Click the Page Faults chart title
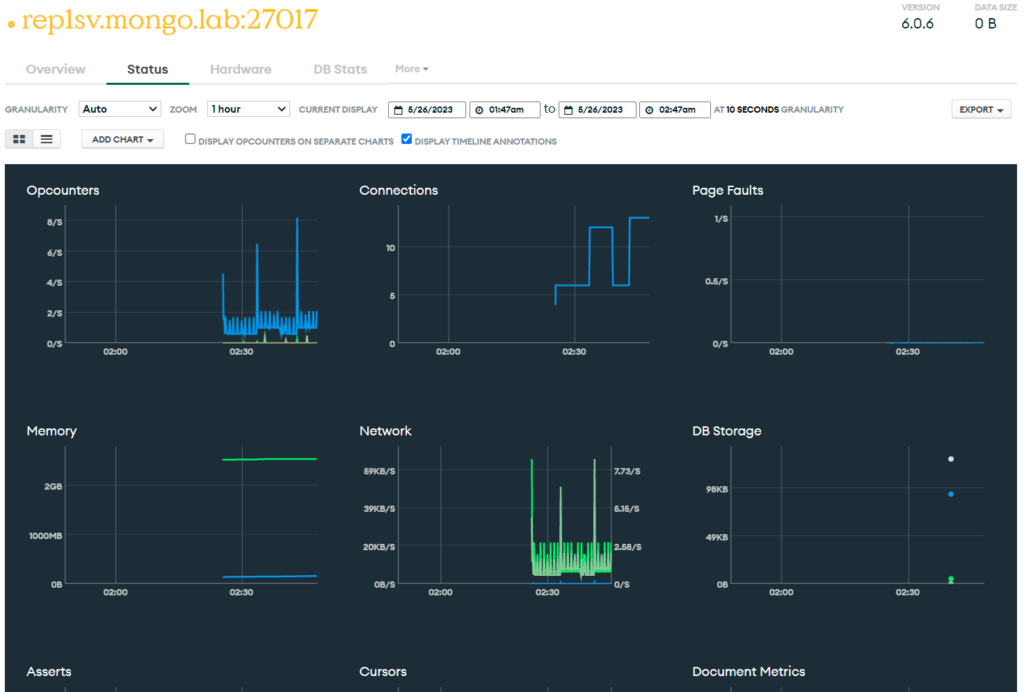The image size is (1024, 692). 728,190
